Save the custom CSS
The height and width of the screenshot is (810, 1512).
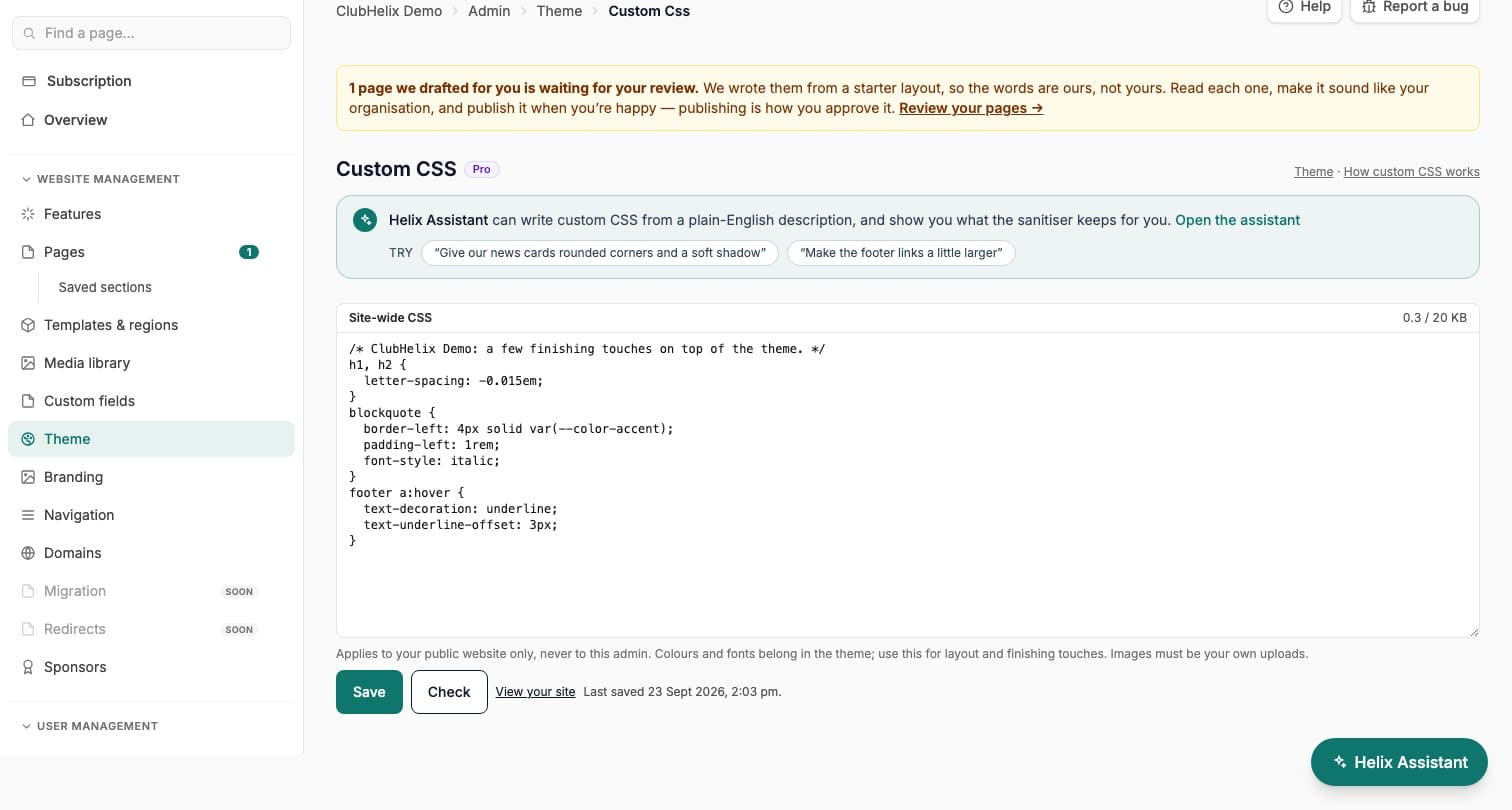click(369, 692)
